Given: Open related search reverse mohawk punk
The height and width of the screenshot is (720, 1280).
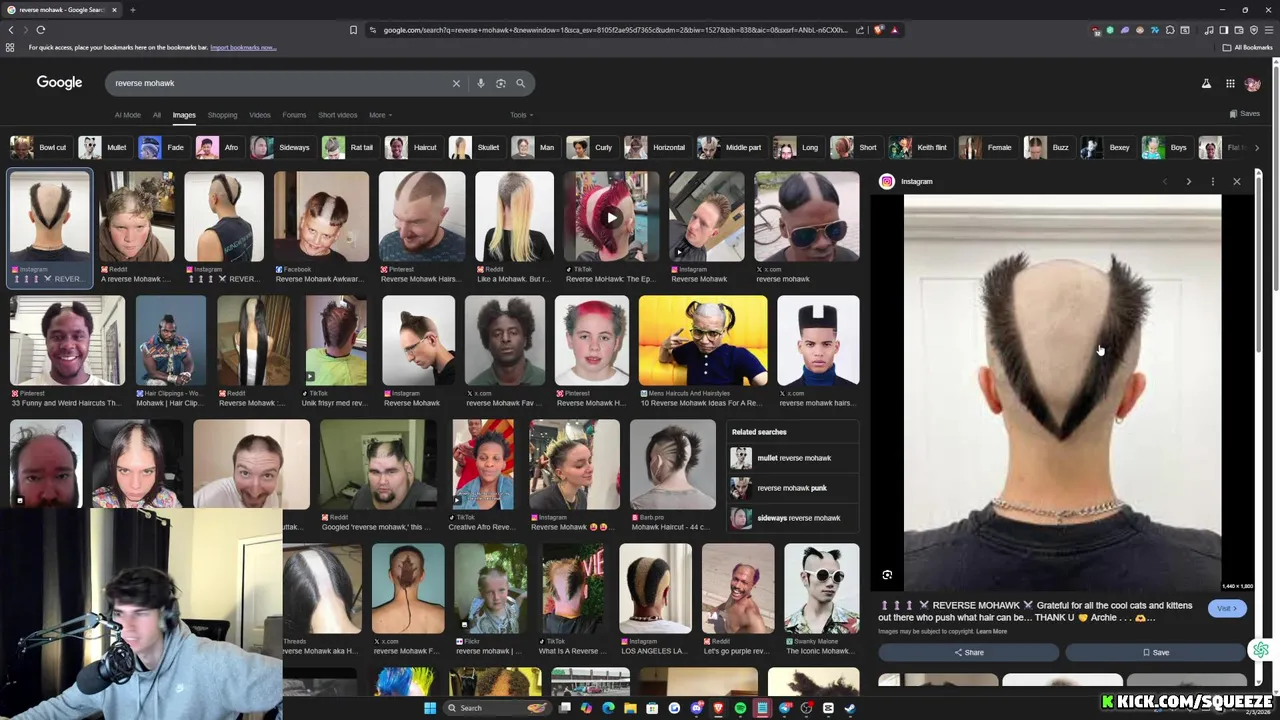Looking at the screenshot, I should (792, 488).
